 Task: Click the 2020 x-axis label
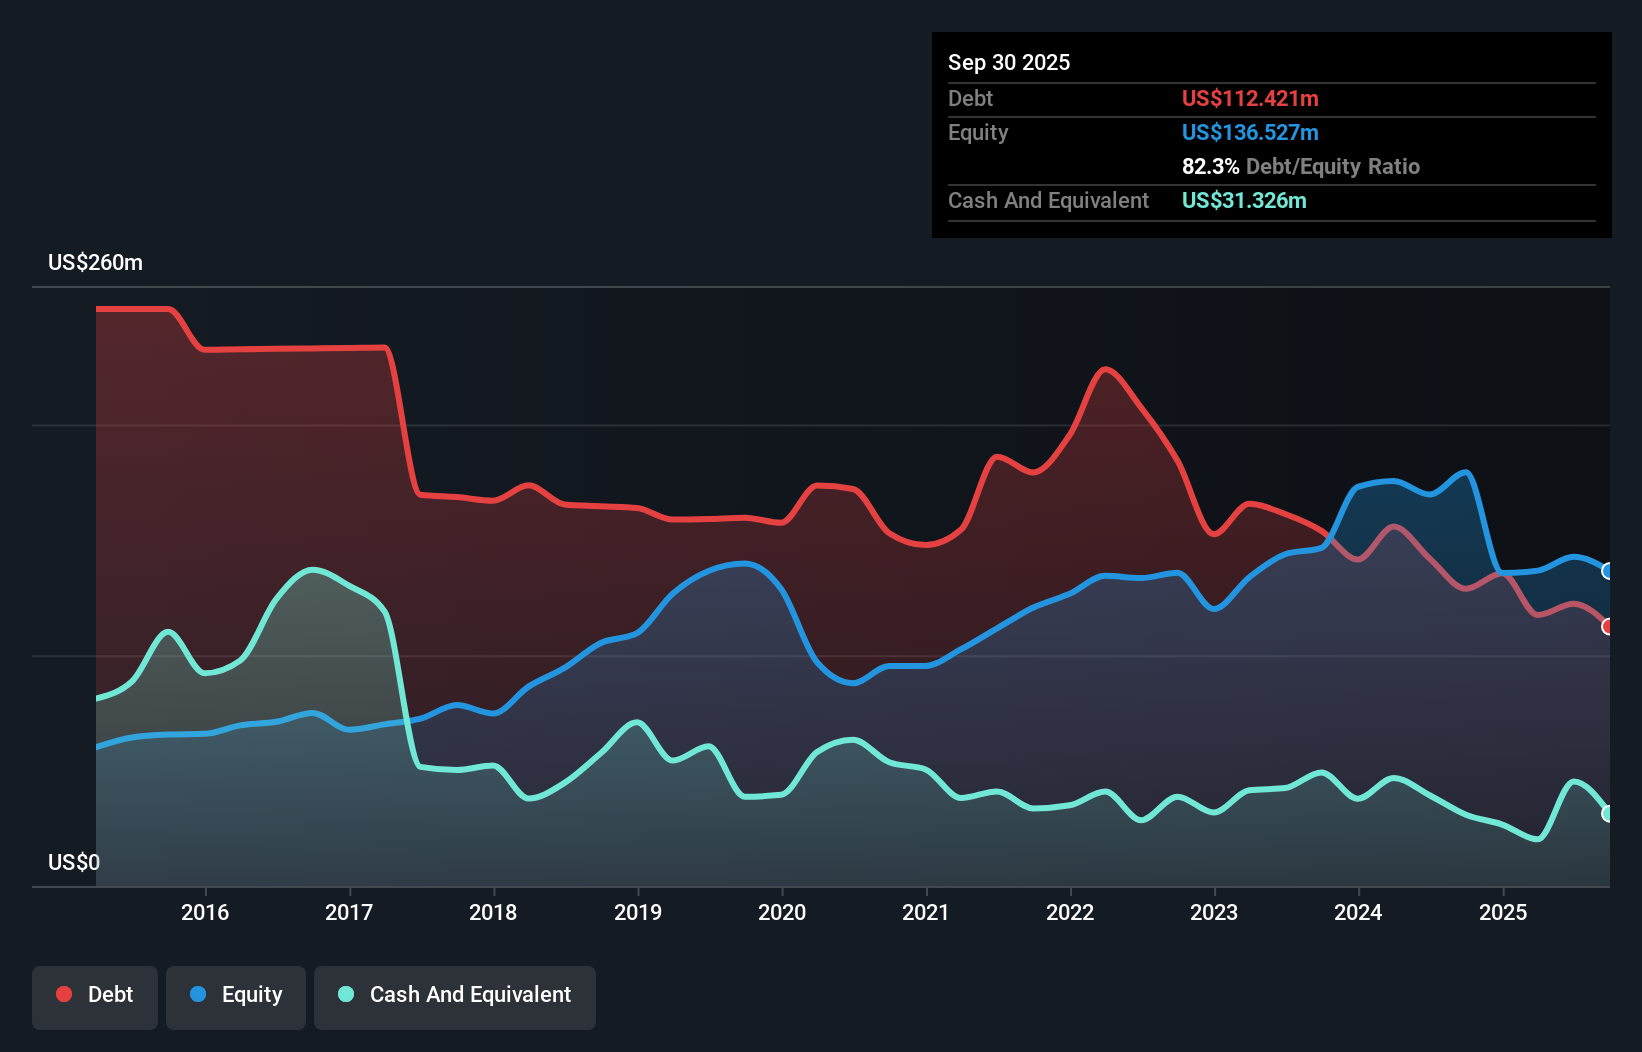point(782,912)
